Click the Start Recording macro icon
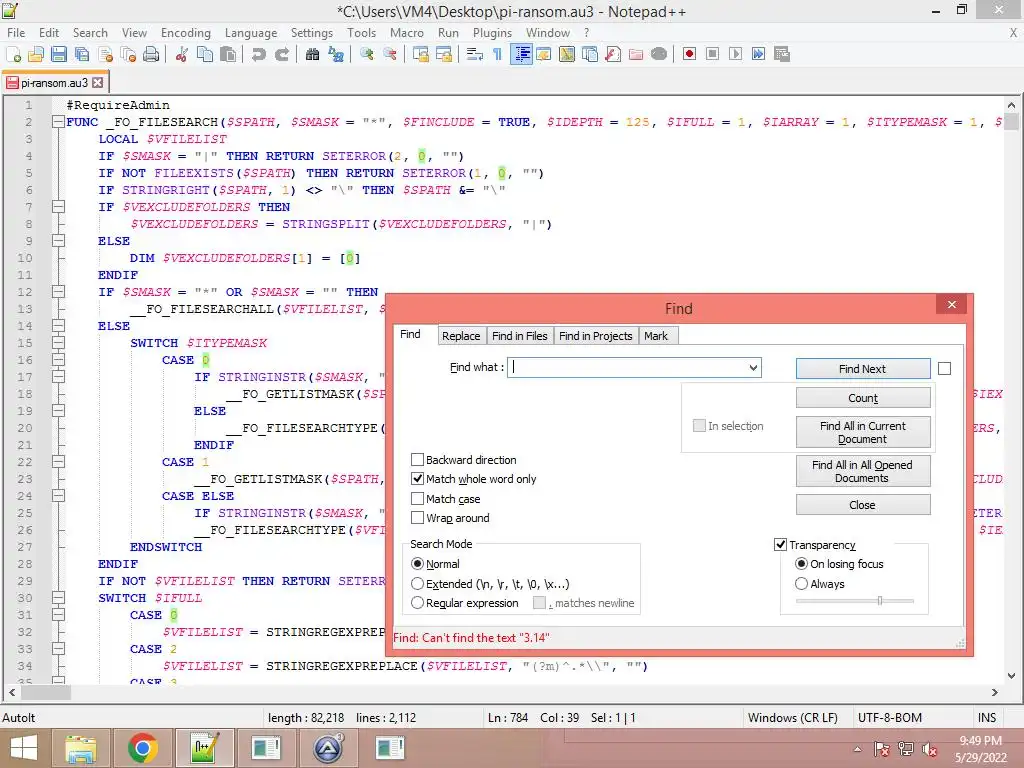The image size is (1024, 768). click(689, 54)
